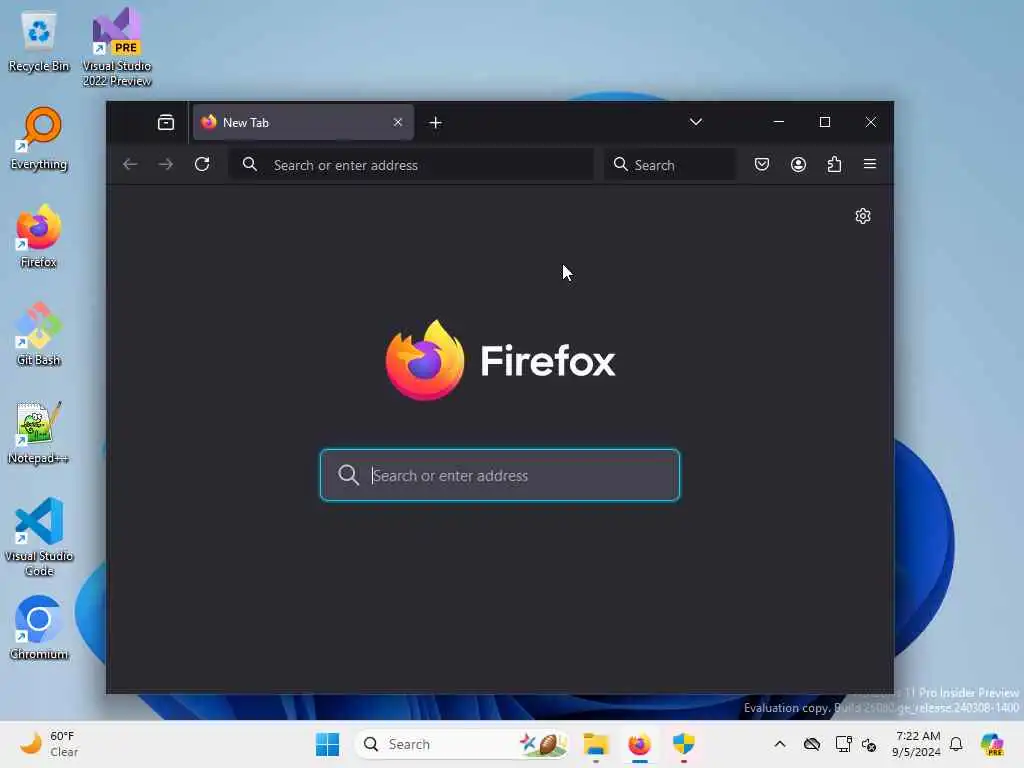Focus the toolbar address bar
Image resolution: width=1024 pixels, height=768 pixels.
[411, 165]
